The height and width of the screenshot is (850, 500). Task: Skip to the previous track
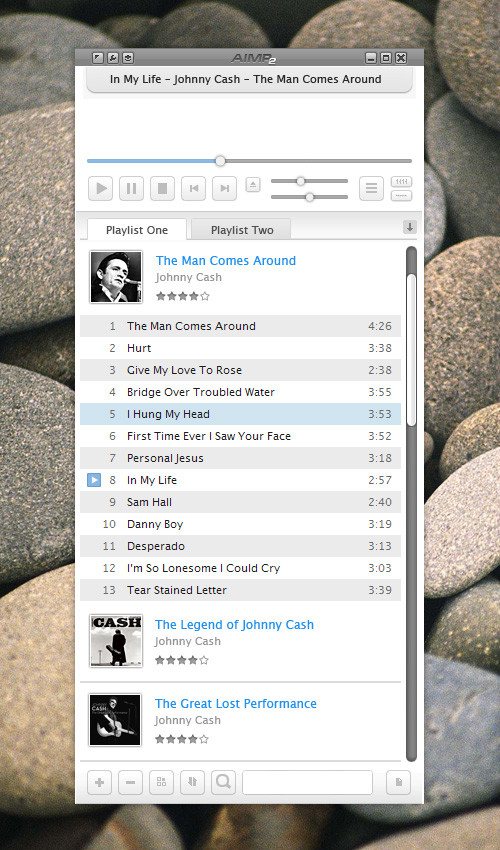point(194,189)
